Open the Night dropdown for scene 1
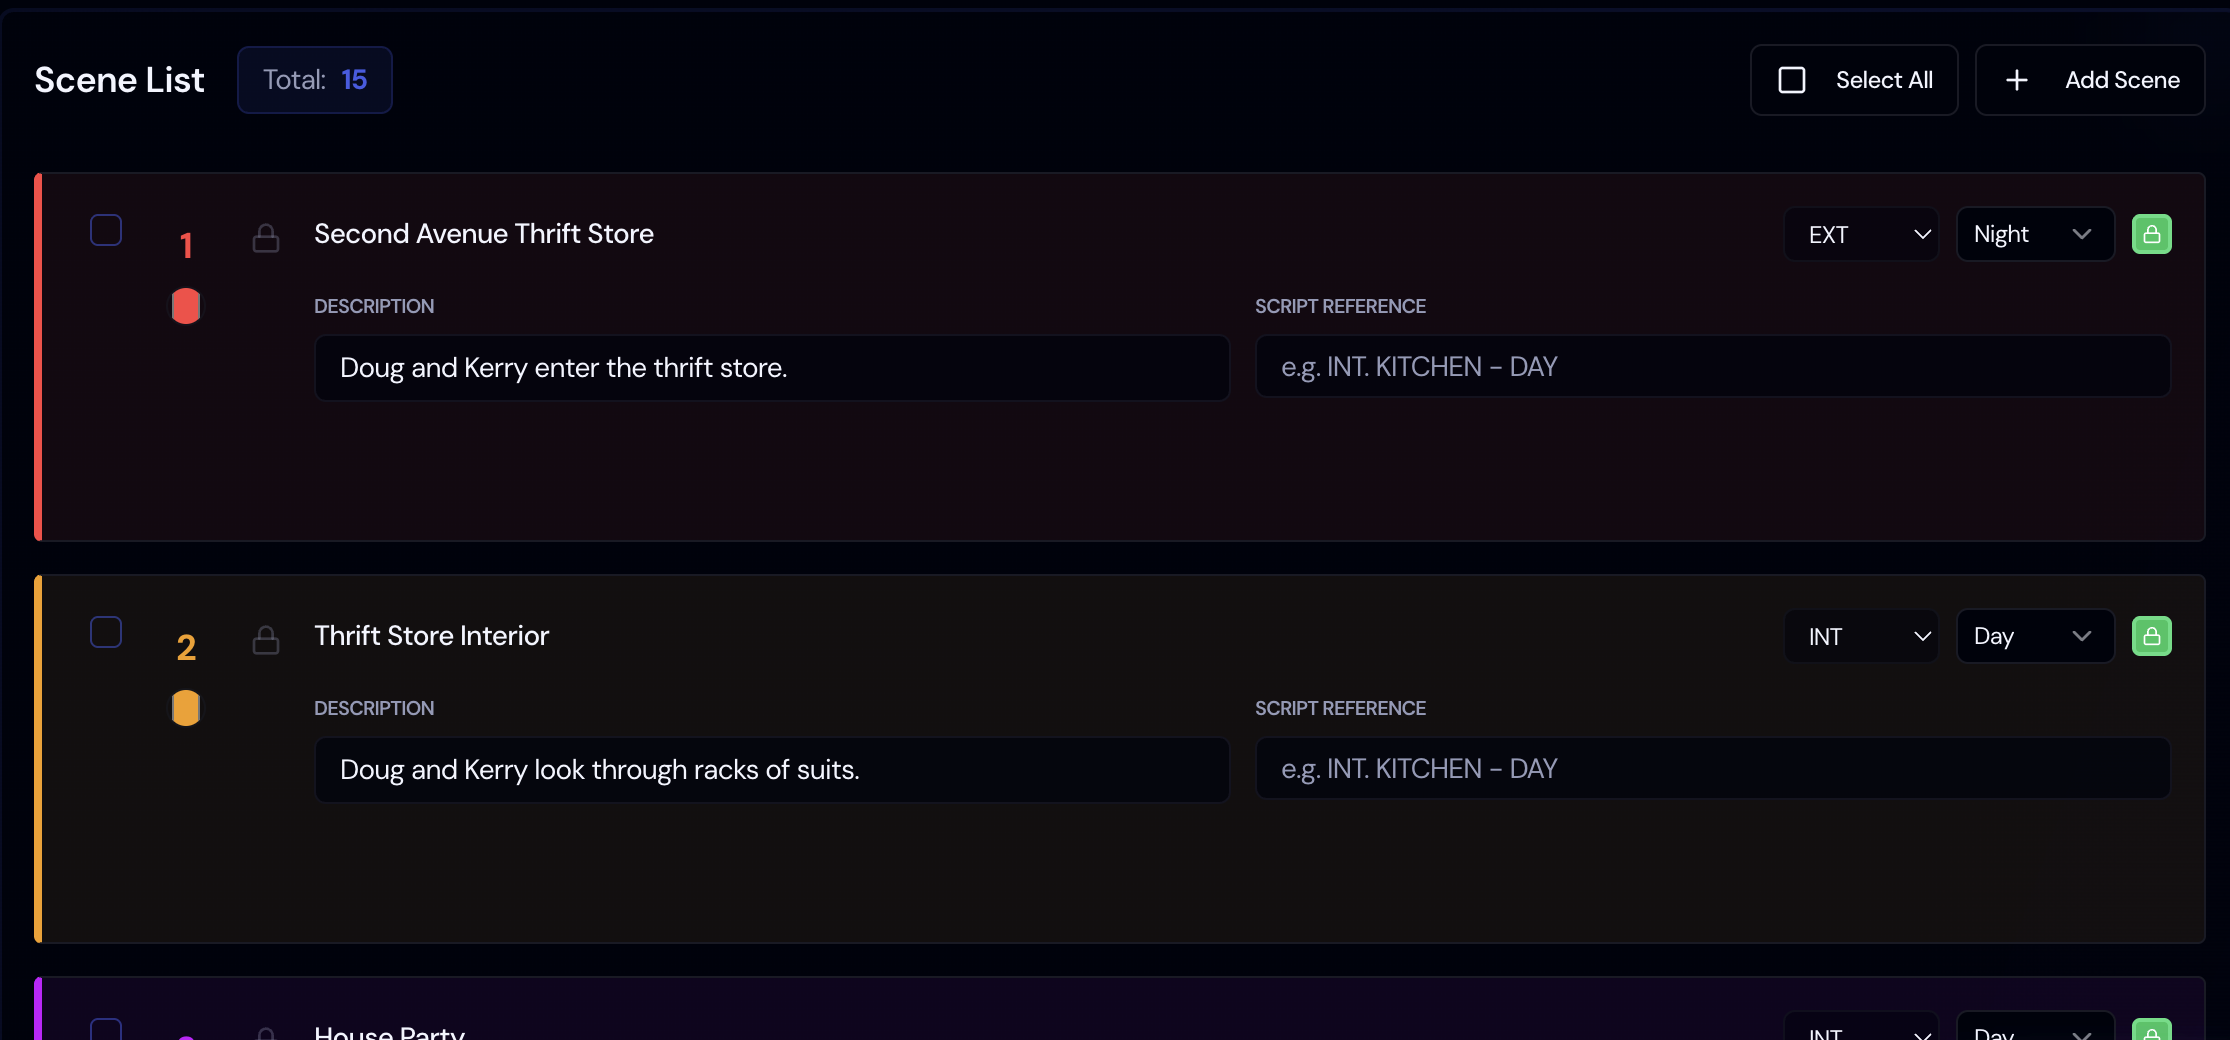This screenshot has height=1040, width=2230. coord(2034,234)
